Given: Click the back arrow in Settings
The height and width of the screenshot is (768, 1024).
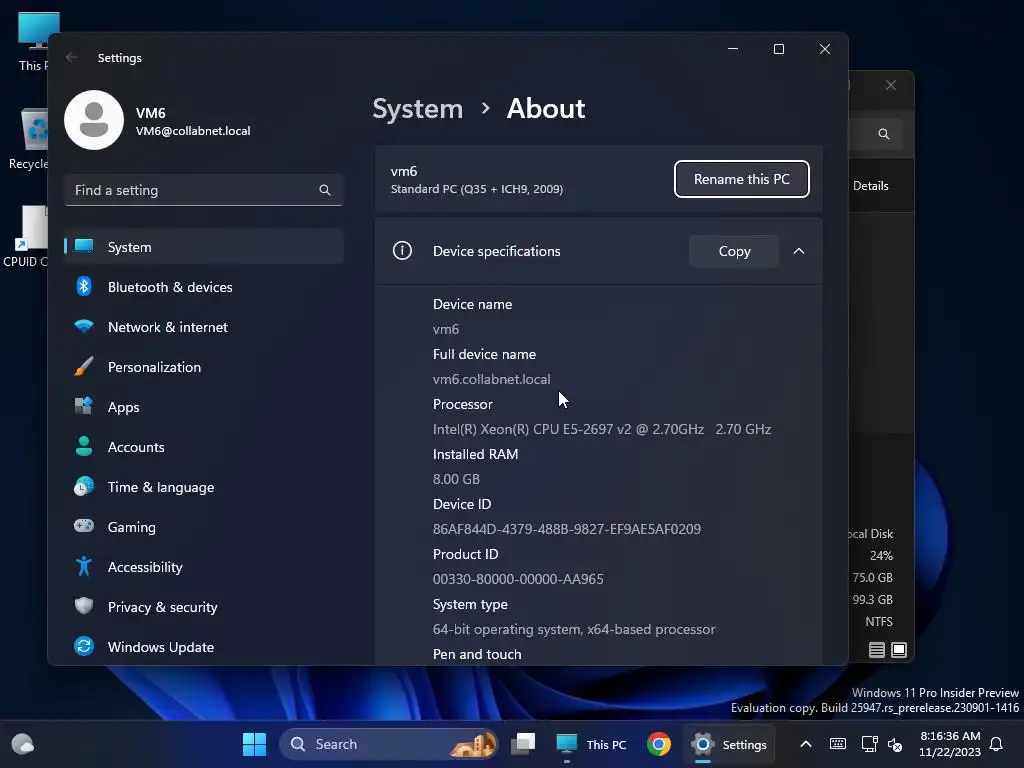Looking at the screenshot, I should point(72,57).
